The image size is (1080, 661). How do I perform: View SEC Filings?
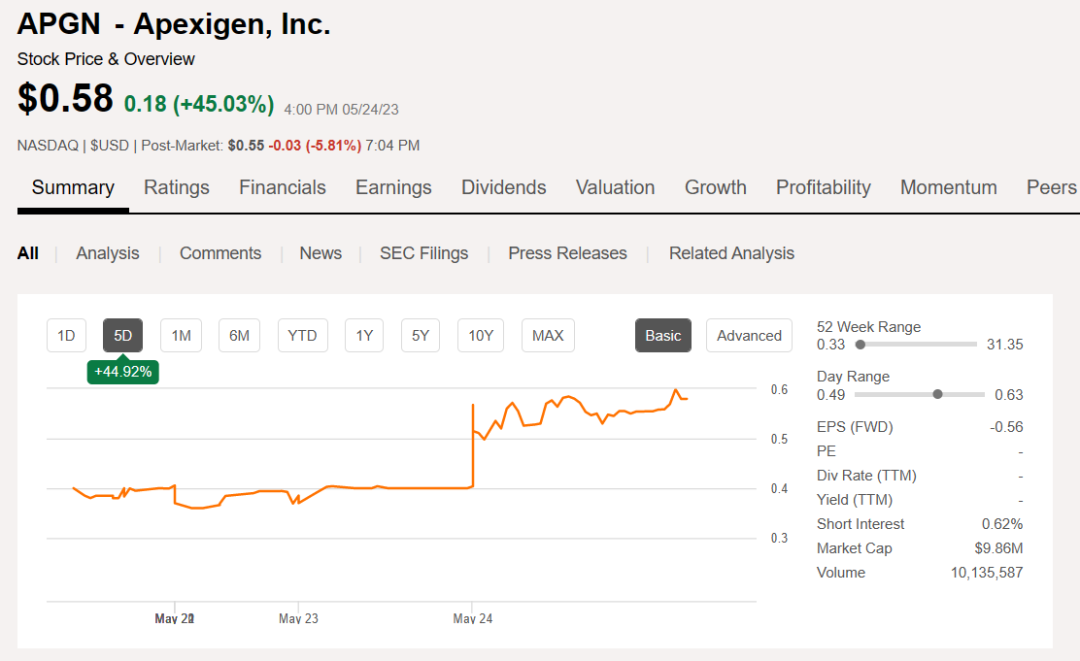point(424,253)
